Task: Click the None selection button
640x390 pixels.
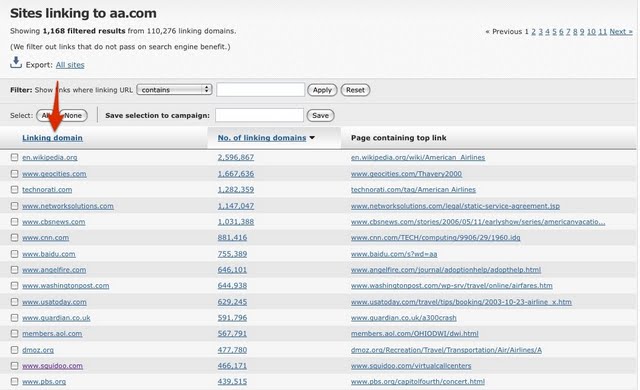Action: (73, 115)
